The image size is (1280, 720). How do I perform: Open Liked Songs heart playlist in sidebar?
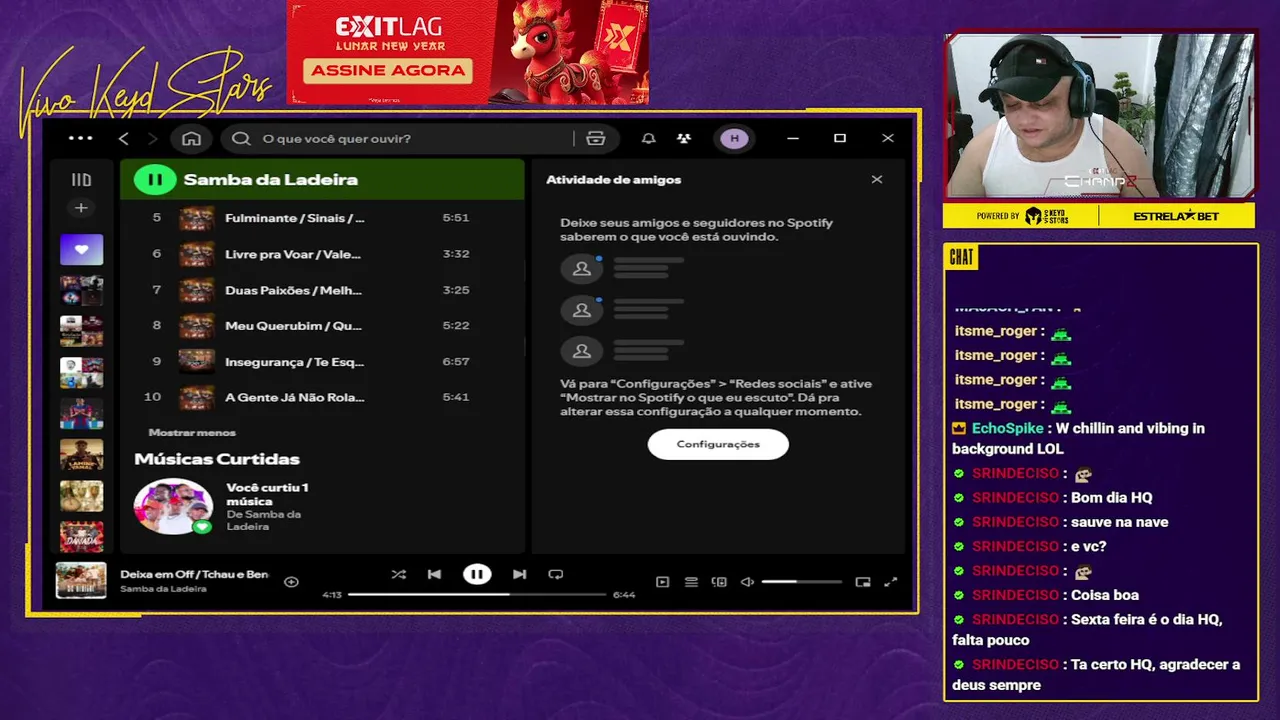pos(81,249)
